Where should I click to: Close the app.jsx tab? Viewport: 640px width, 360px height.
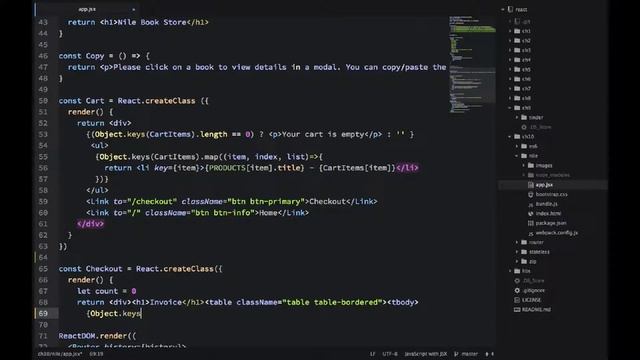tap(133, 9)
